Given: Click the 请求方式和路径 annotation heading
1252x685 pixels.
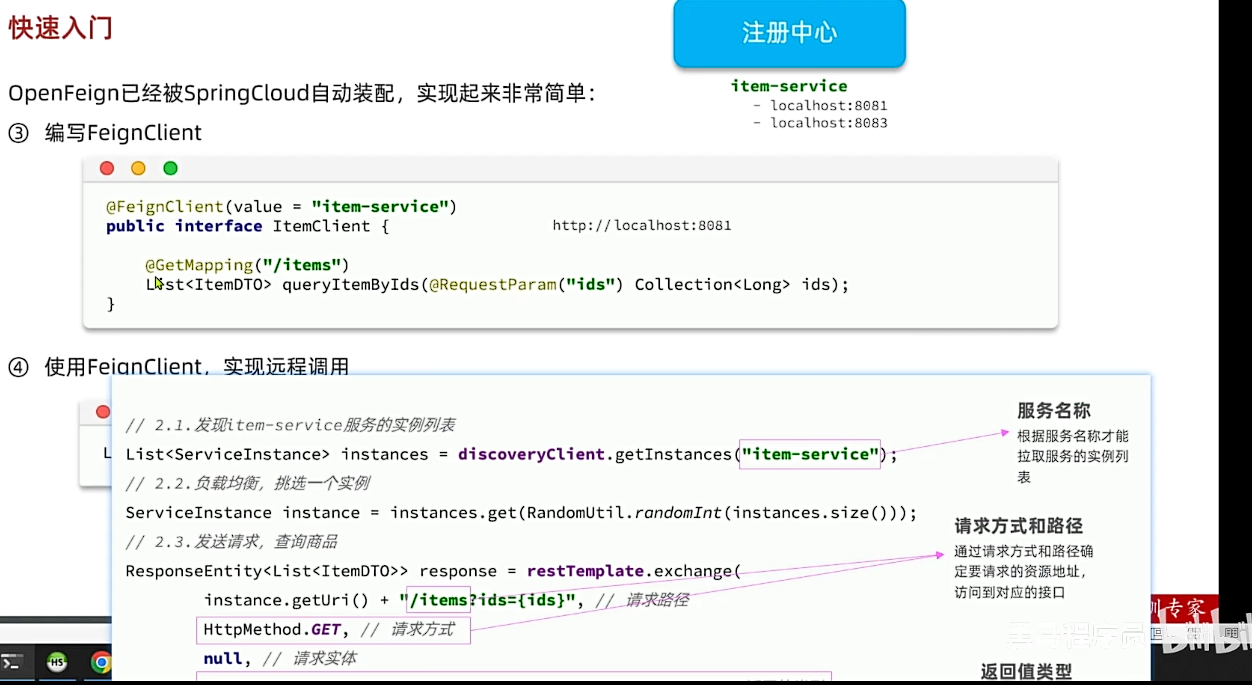Looking at the screenshot, I should tap(1018, 526).
